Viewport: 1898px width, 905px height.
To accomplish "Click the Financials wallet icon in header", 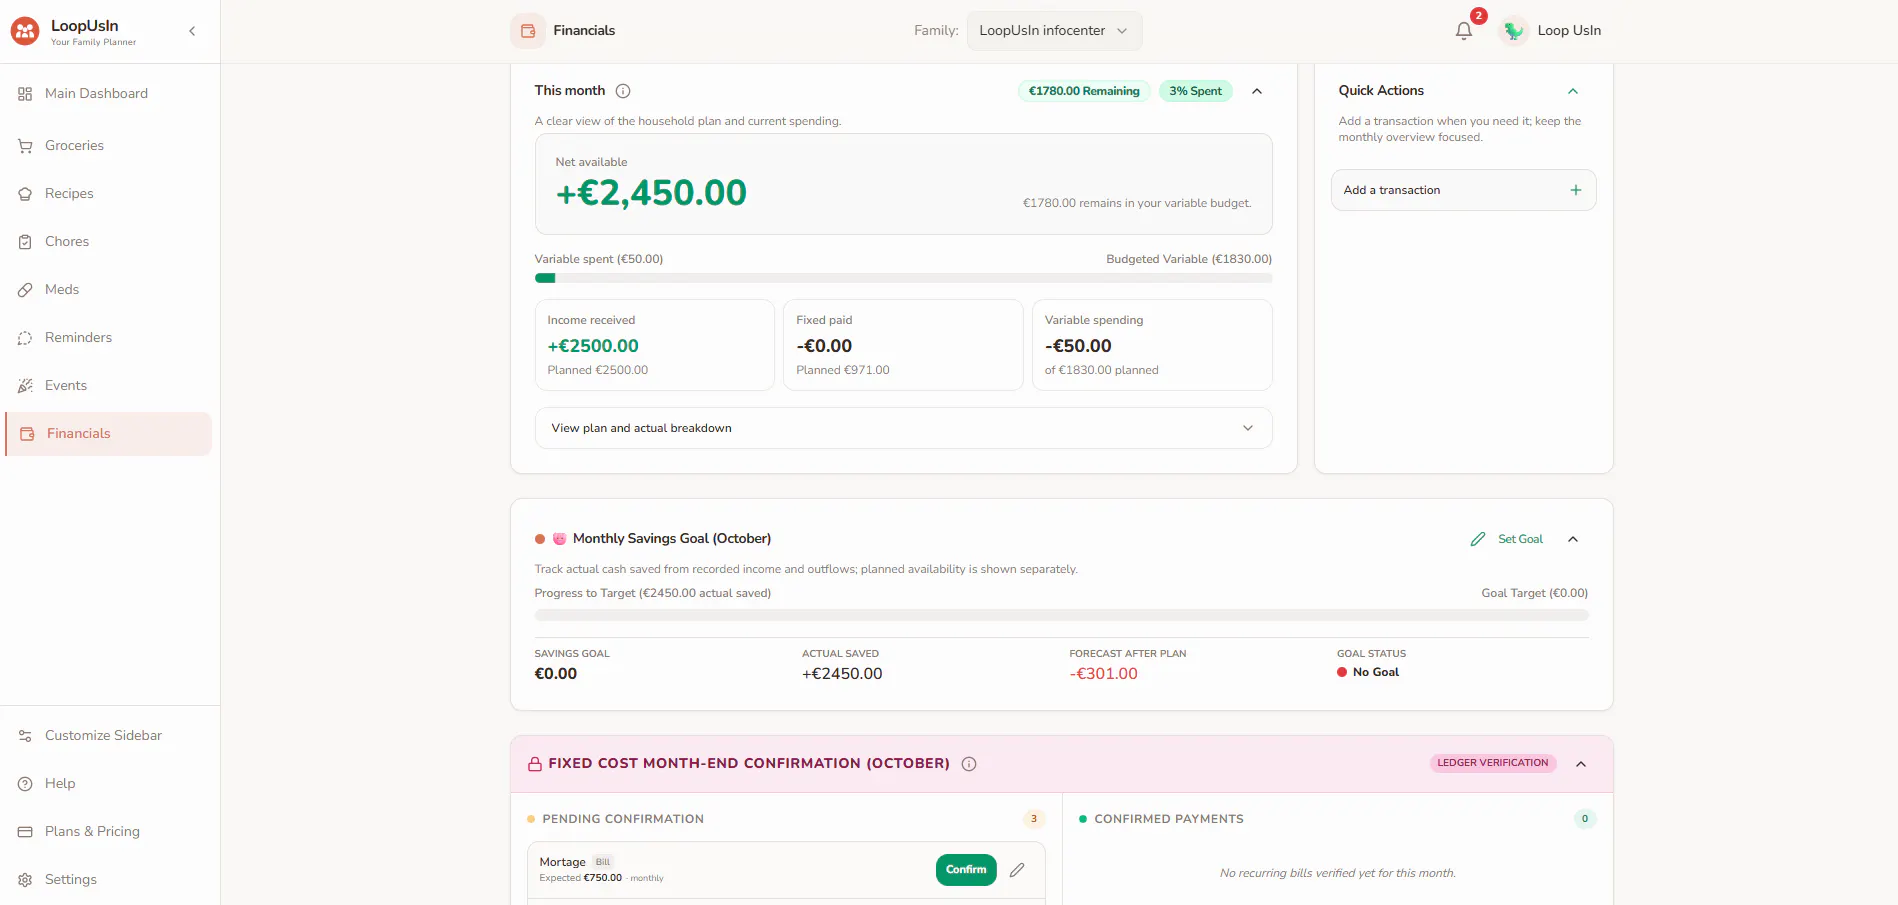I will 528,31.
